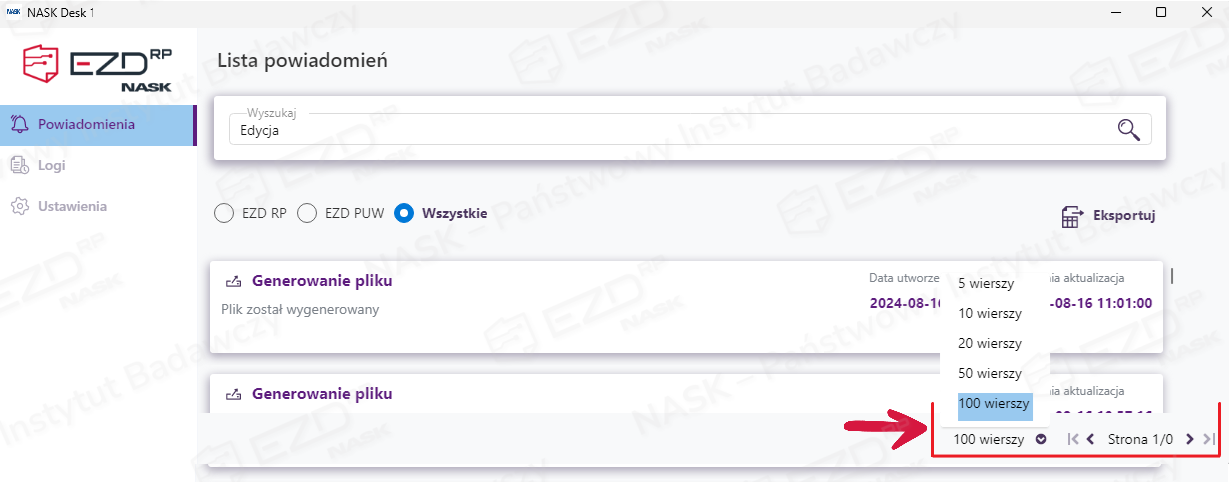Click the magnifier search icon
1229x482 pixels.
coord(1128,129)
